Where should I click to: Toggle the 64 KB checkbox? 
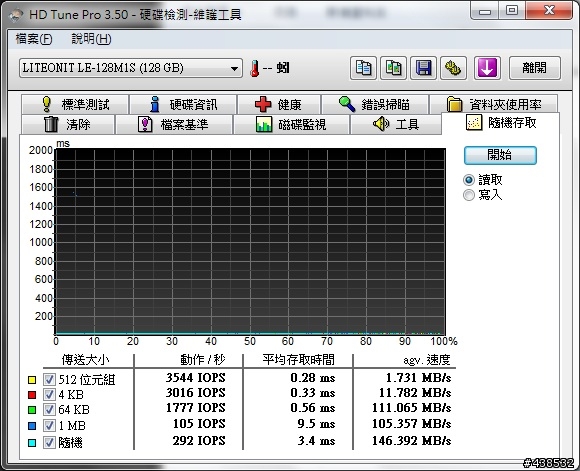click(x=49, y=410)
